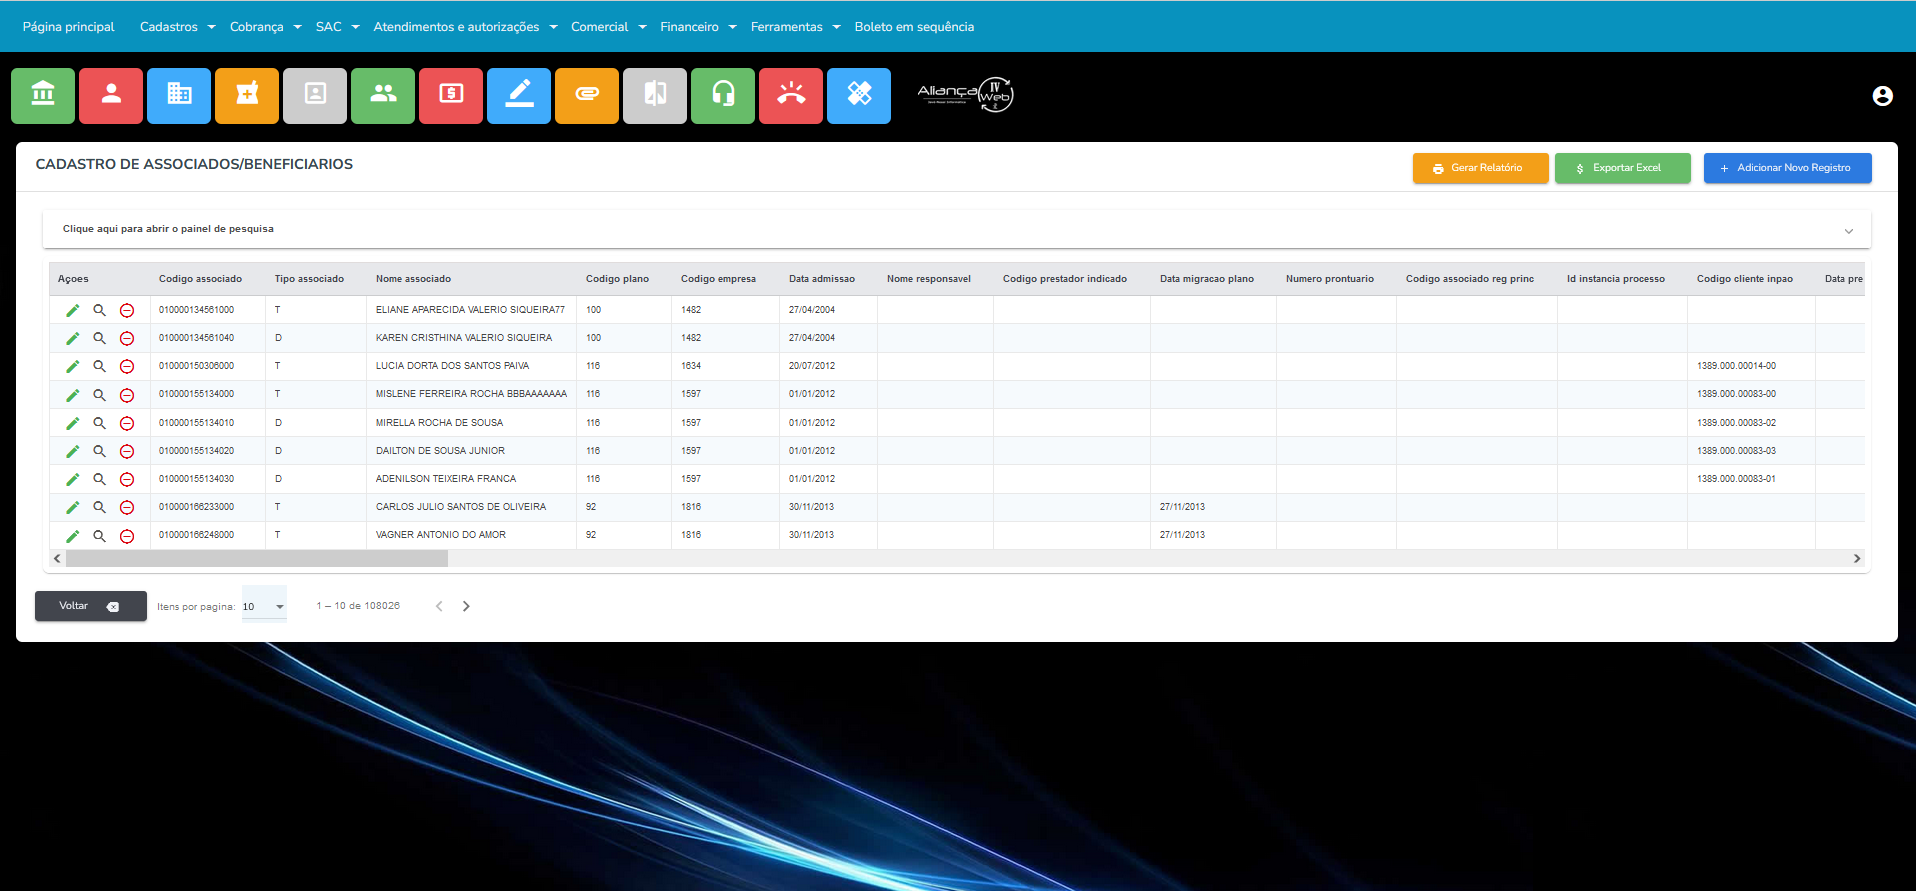
Task: Open the Cadastros dropdown menu
Action: point(177,27)
